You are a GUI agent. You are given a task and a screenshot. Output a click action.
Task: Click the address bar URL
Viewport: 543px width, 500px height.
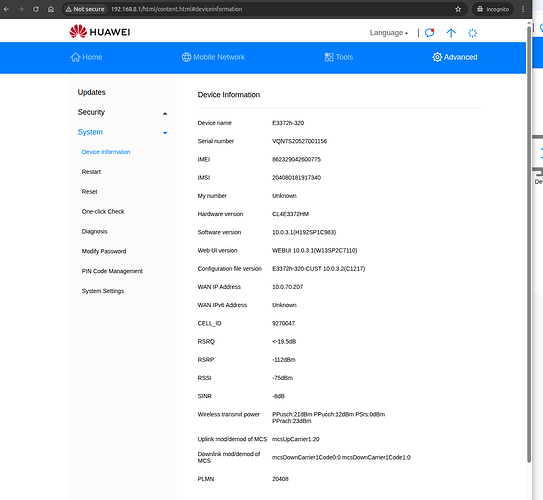point(177,9)
